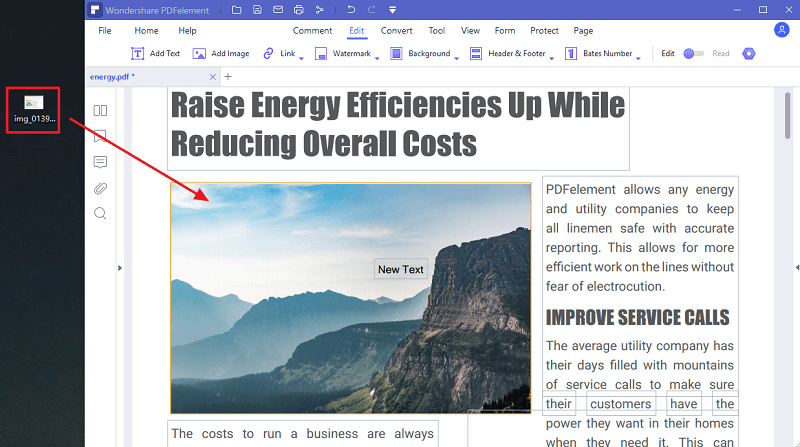Image resolution: width=800 pixels, height=447 pixels.
Task: Open the File menu
Action: (105, 31)
